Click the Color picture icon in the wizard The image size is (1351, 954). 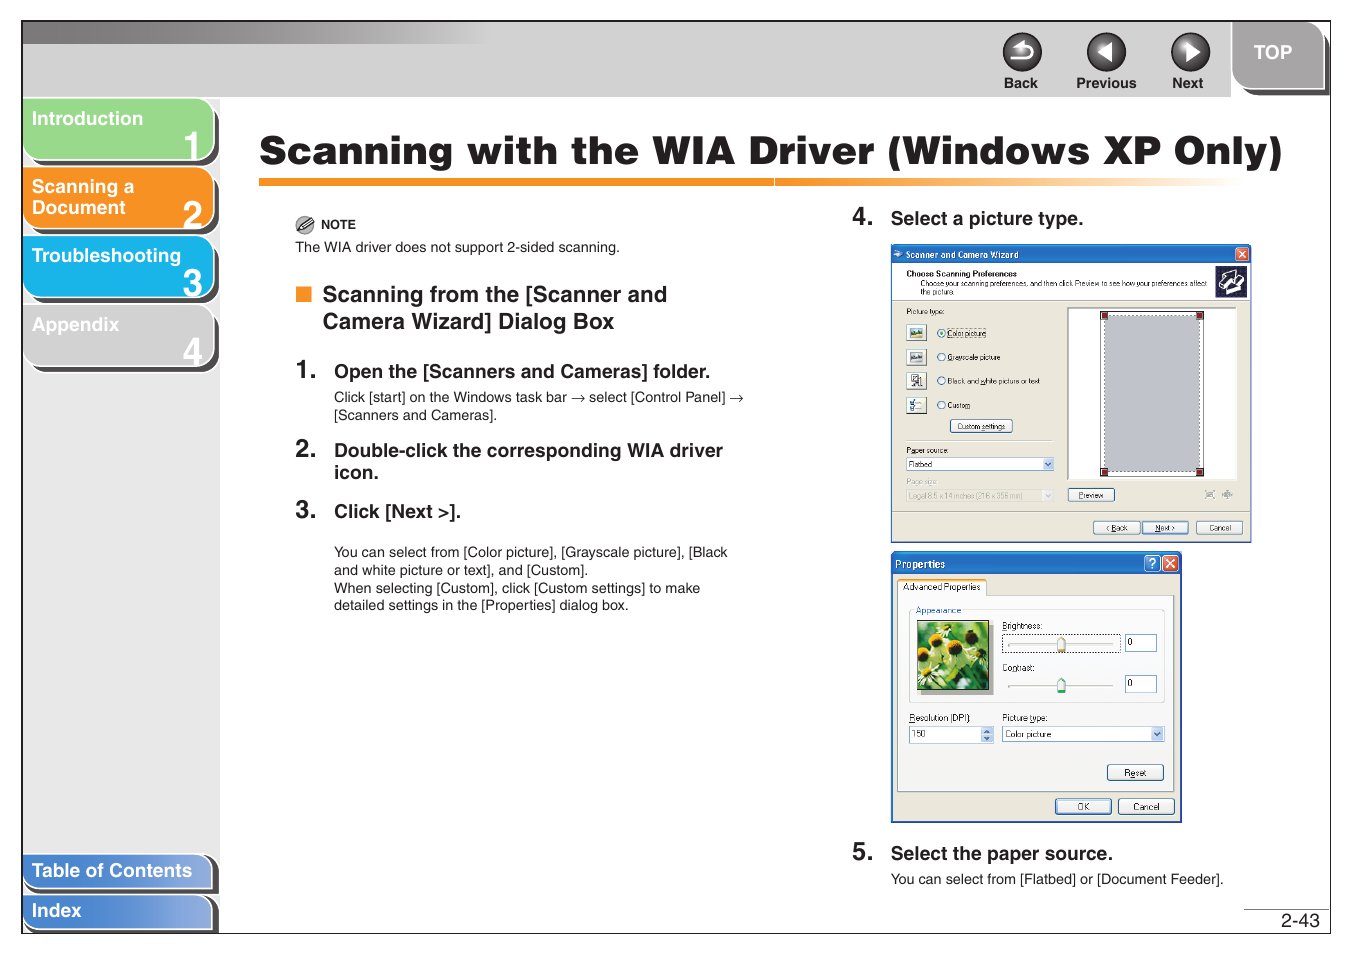click(916, 333)
